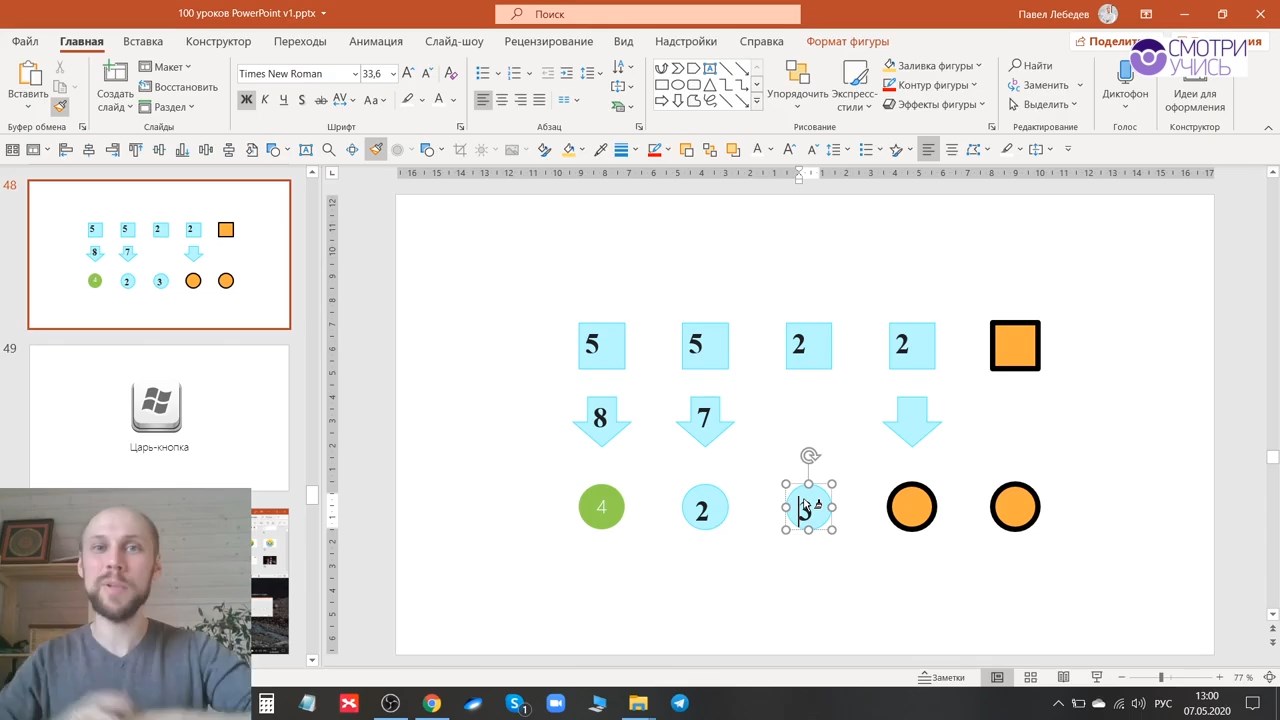
Task: Expand the Макет layout dropdown
Action: pos(187,67)
